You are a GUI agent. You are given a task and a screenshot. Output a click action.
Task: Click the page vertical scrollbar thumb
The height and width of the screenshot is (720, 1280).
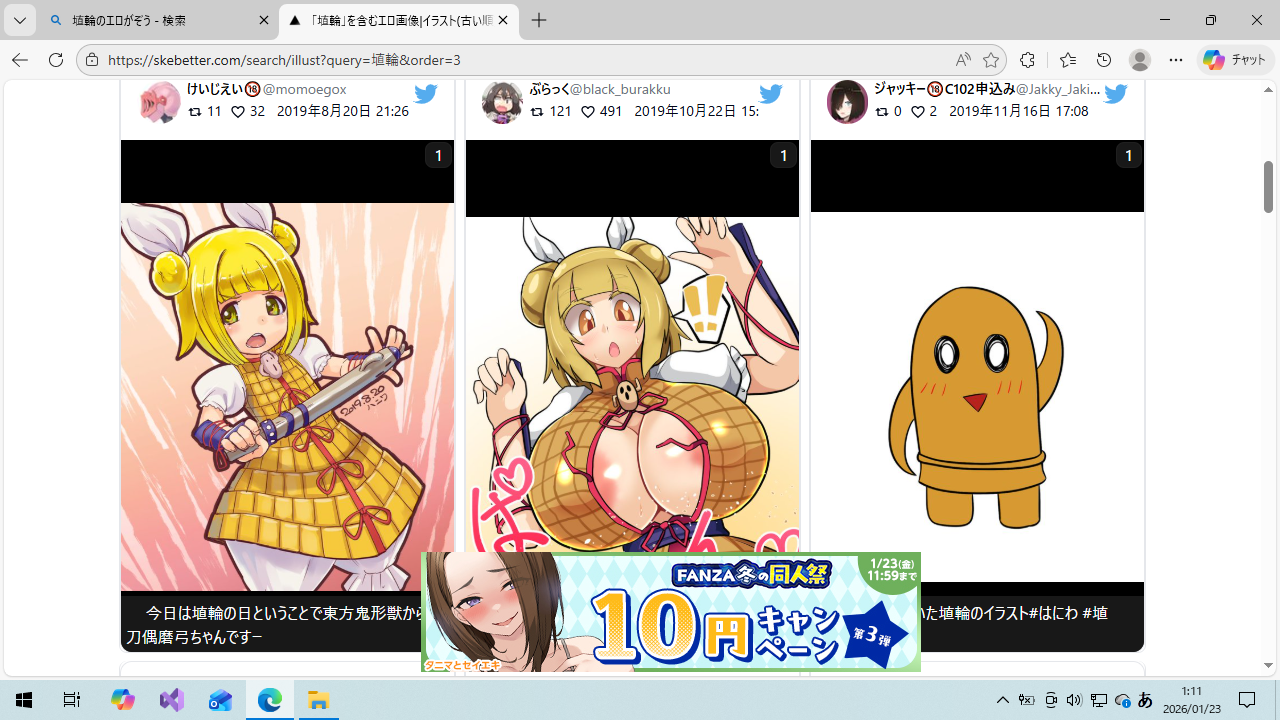pyautogui.click(x=1269, y=186)
